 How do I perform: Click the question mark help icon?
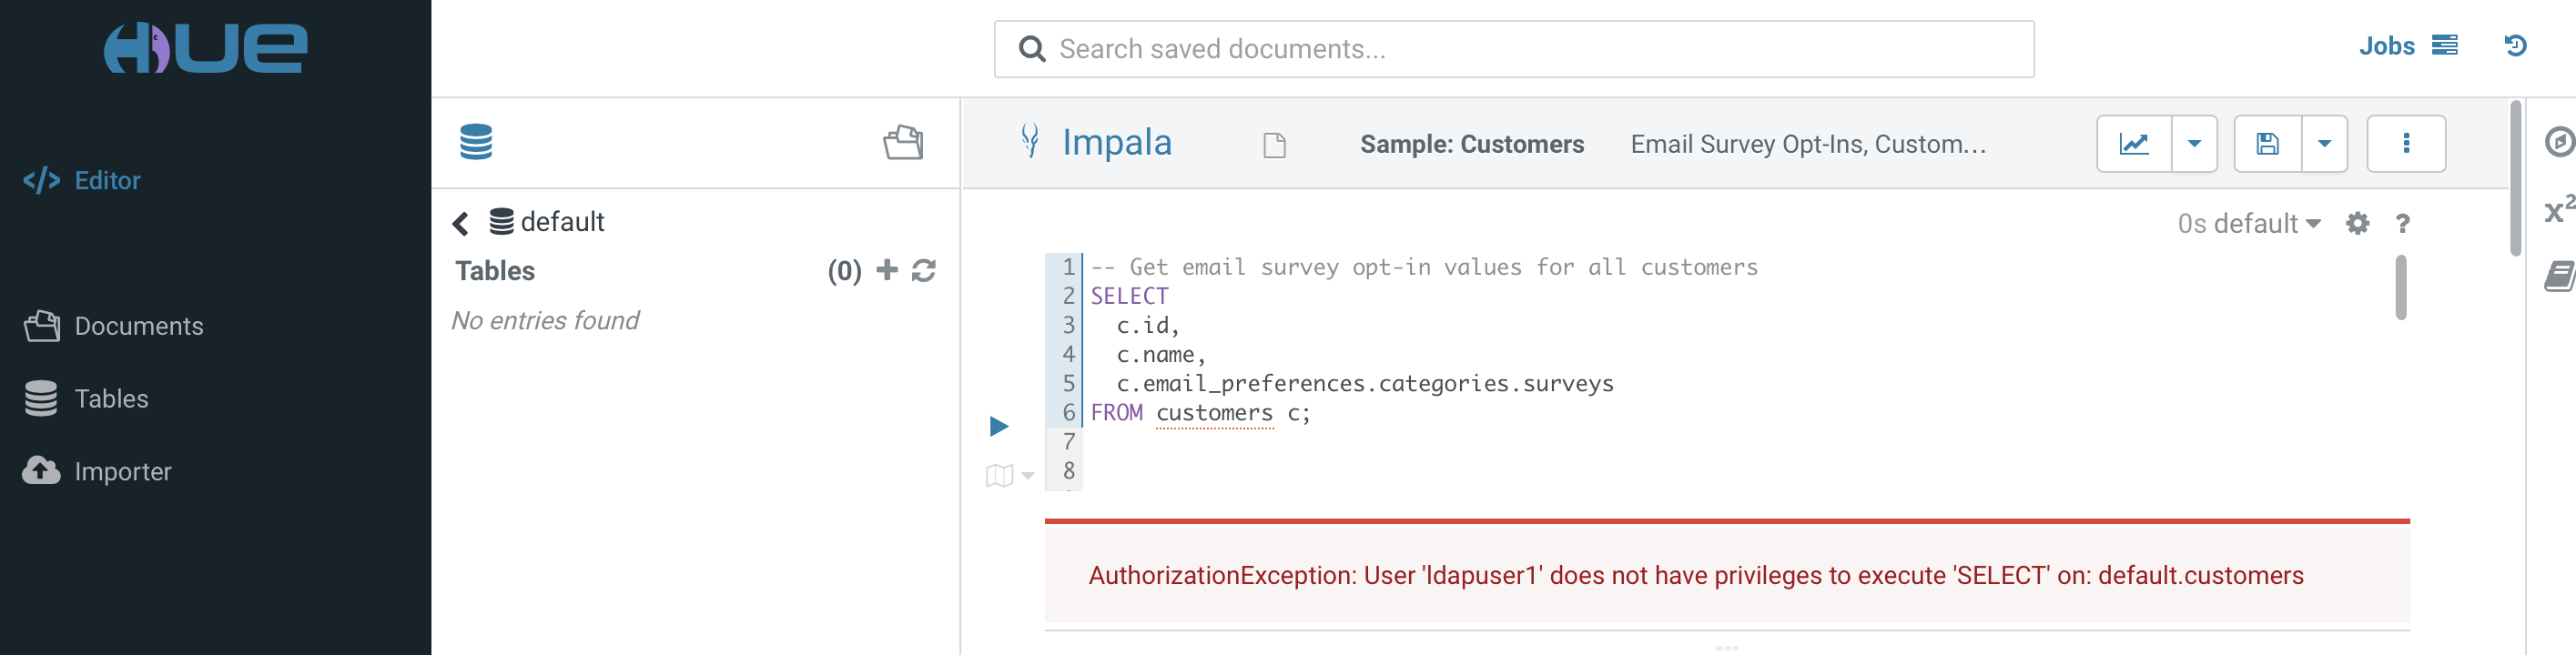tap(2402, 224)
